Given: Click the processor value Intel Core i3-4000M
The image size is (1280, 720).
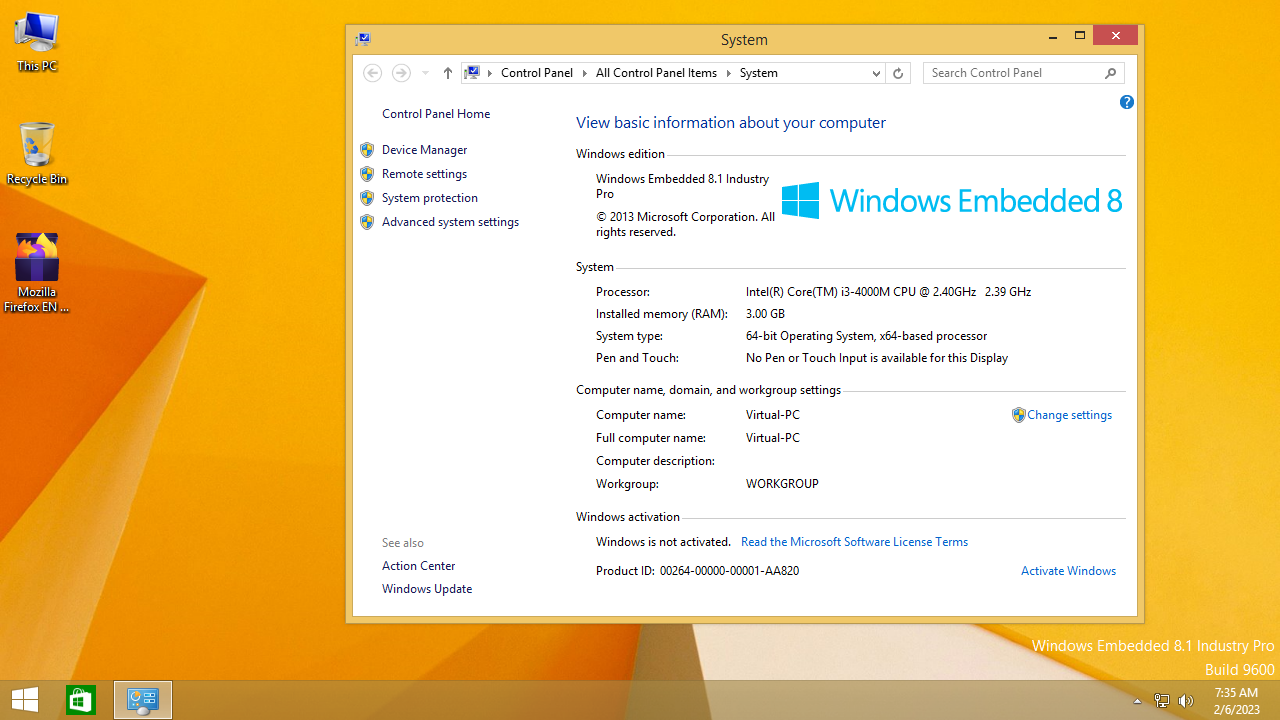Looking at the screenshot, I should click(x=888, y=292).
